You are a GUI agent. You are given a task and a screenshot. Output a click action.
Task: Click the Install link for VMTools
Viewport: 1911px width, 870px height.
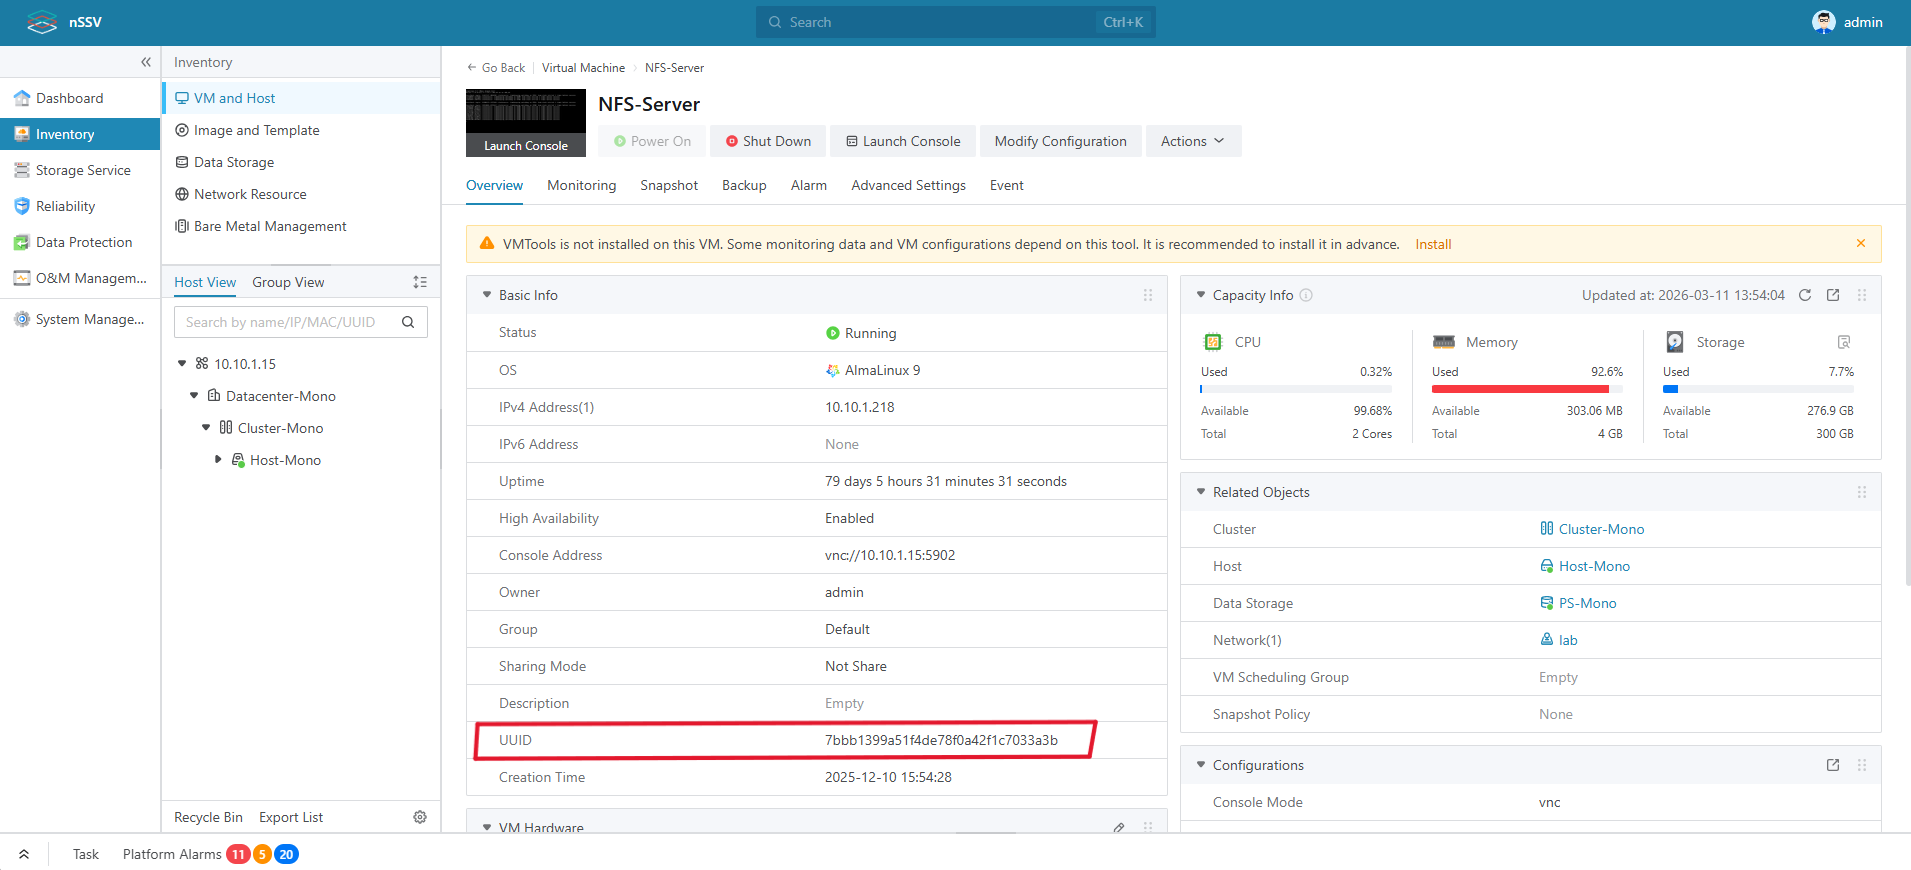[x=1433, y=244]
